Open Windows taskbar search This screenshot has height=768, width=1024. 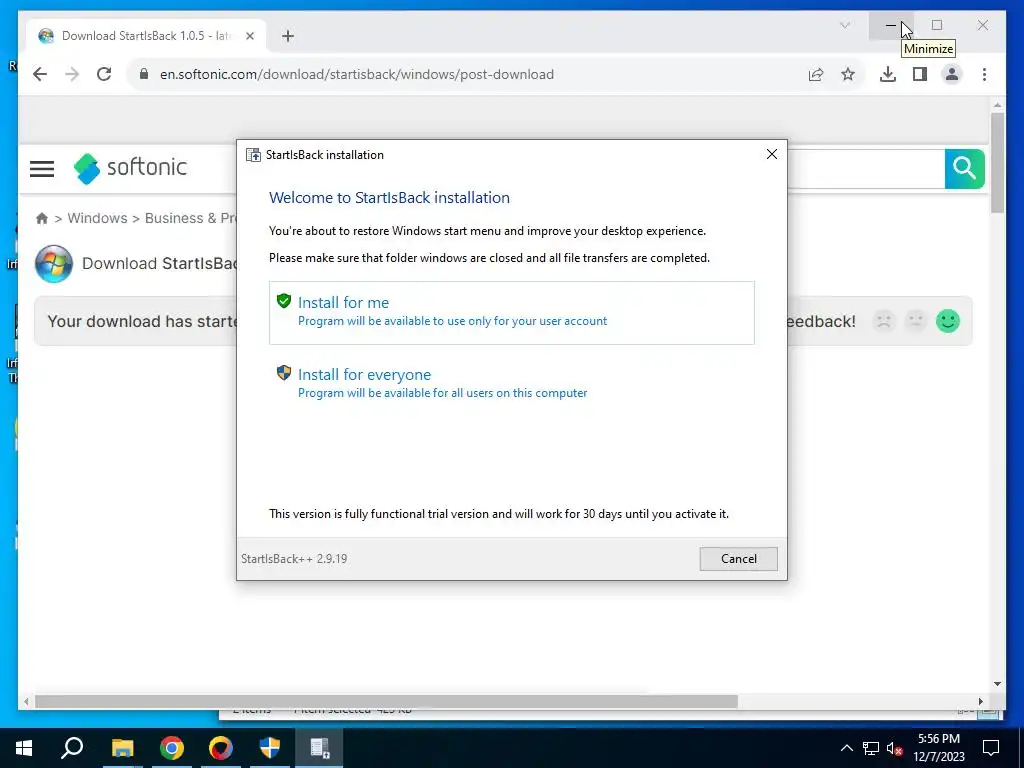pyautogui.click(x=72, y=748)
